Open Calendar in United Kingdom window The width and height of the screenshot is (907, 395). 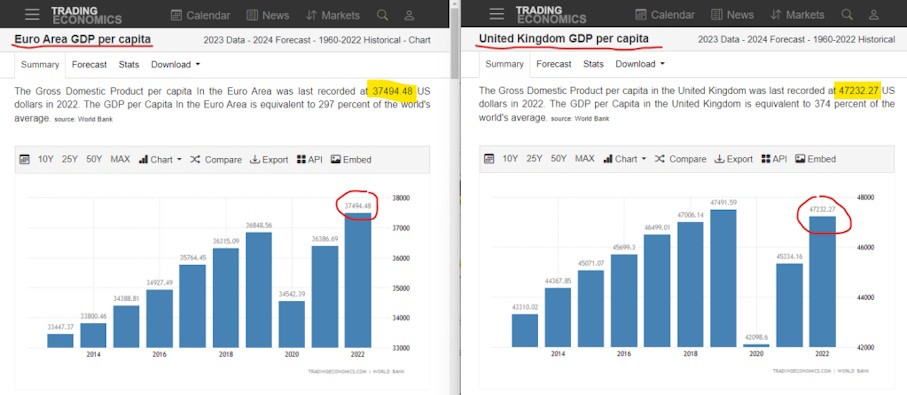click(x=665, y=15)
